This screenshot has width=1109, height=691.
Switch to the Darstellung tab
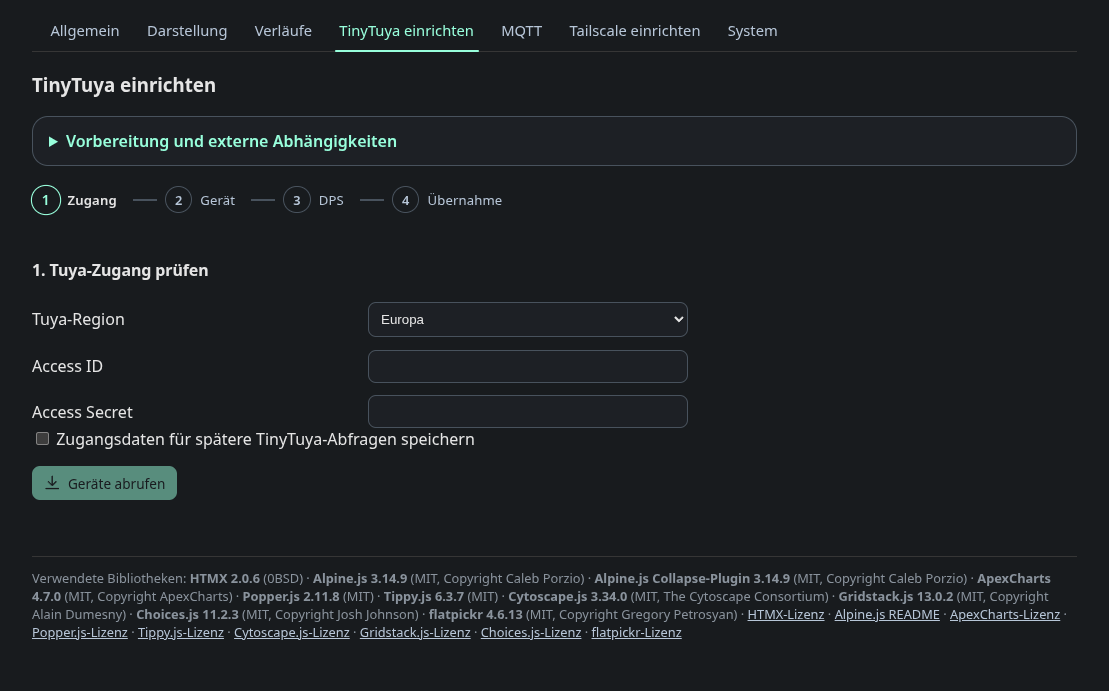(187, 31)
